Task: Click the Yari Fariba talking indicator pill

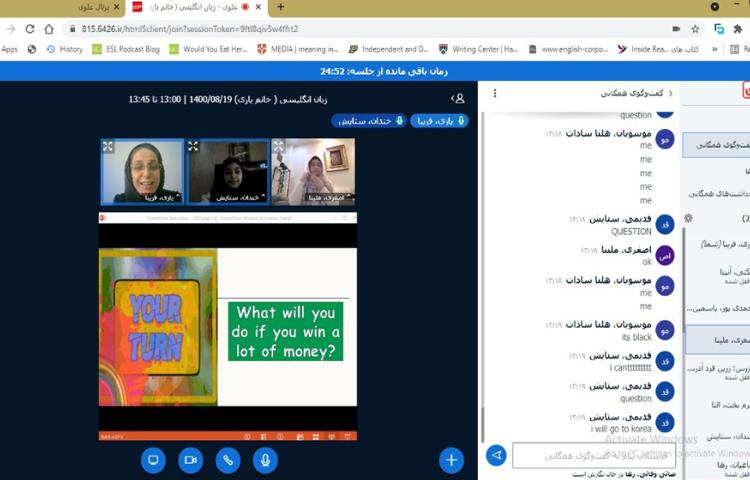Action: 439,121
